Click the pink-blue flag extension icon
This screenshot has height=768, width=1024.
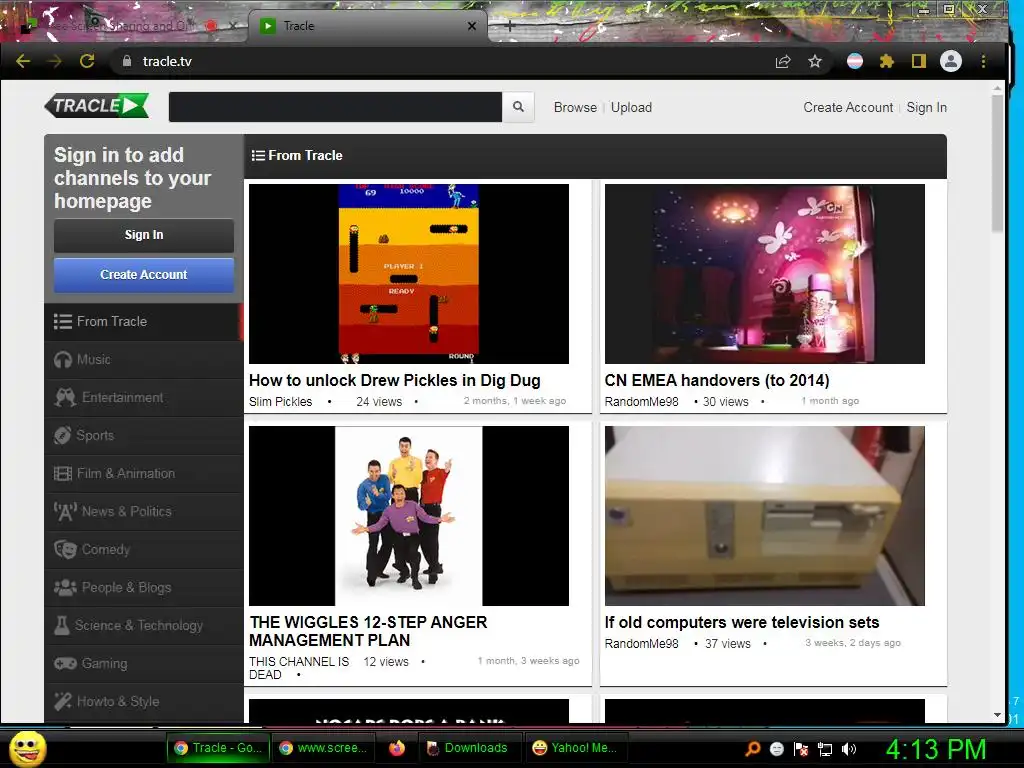(854, 61)
